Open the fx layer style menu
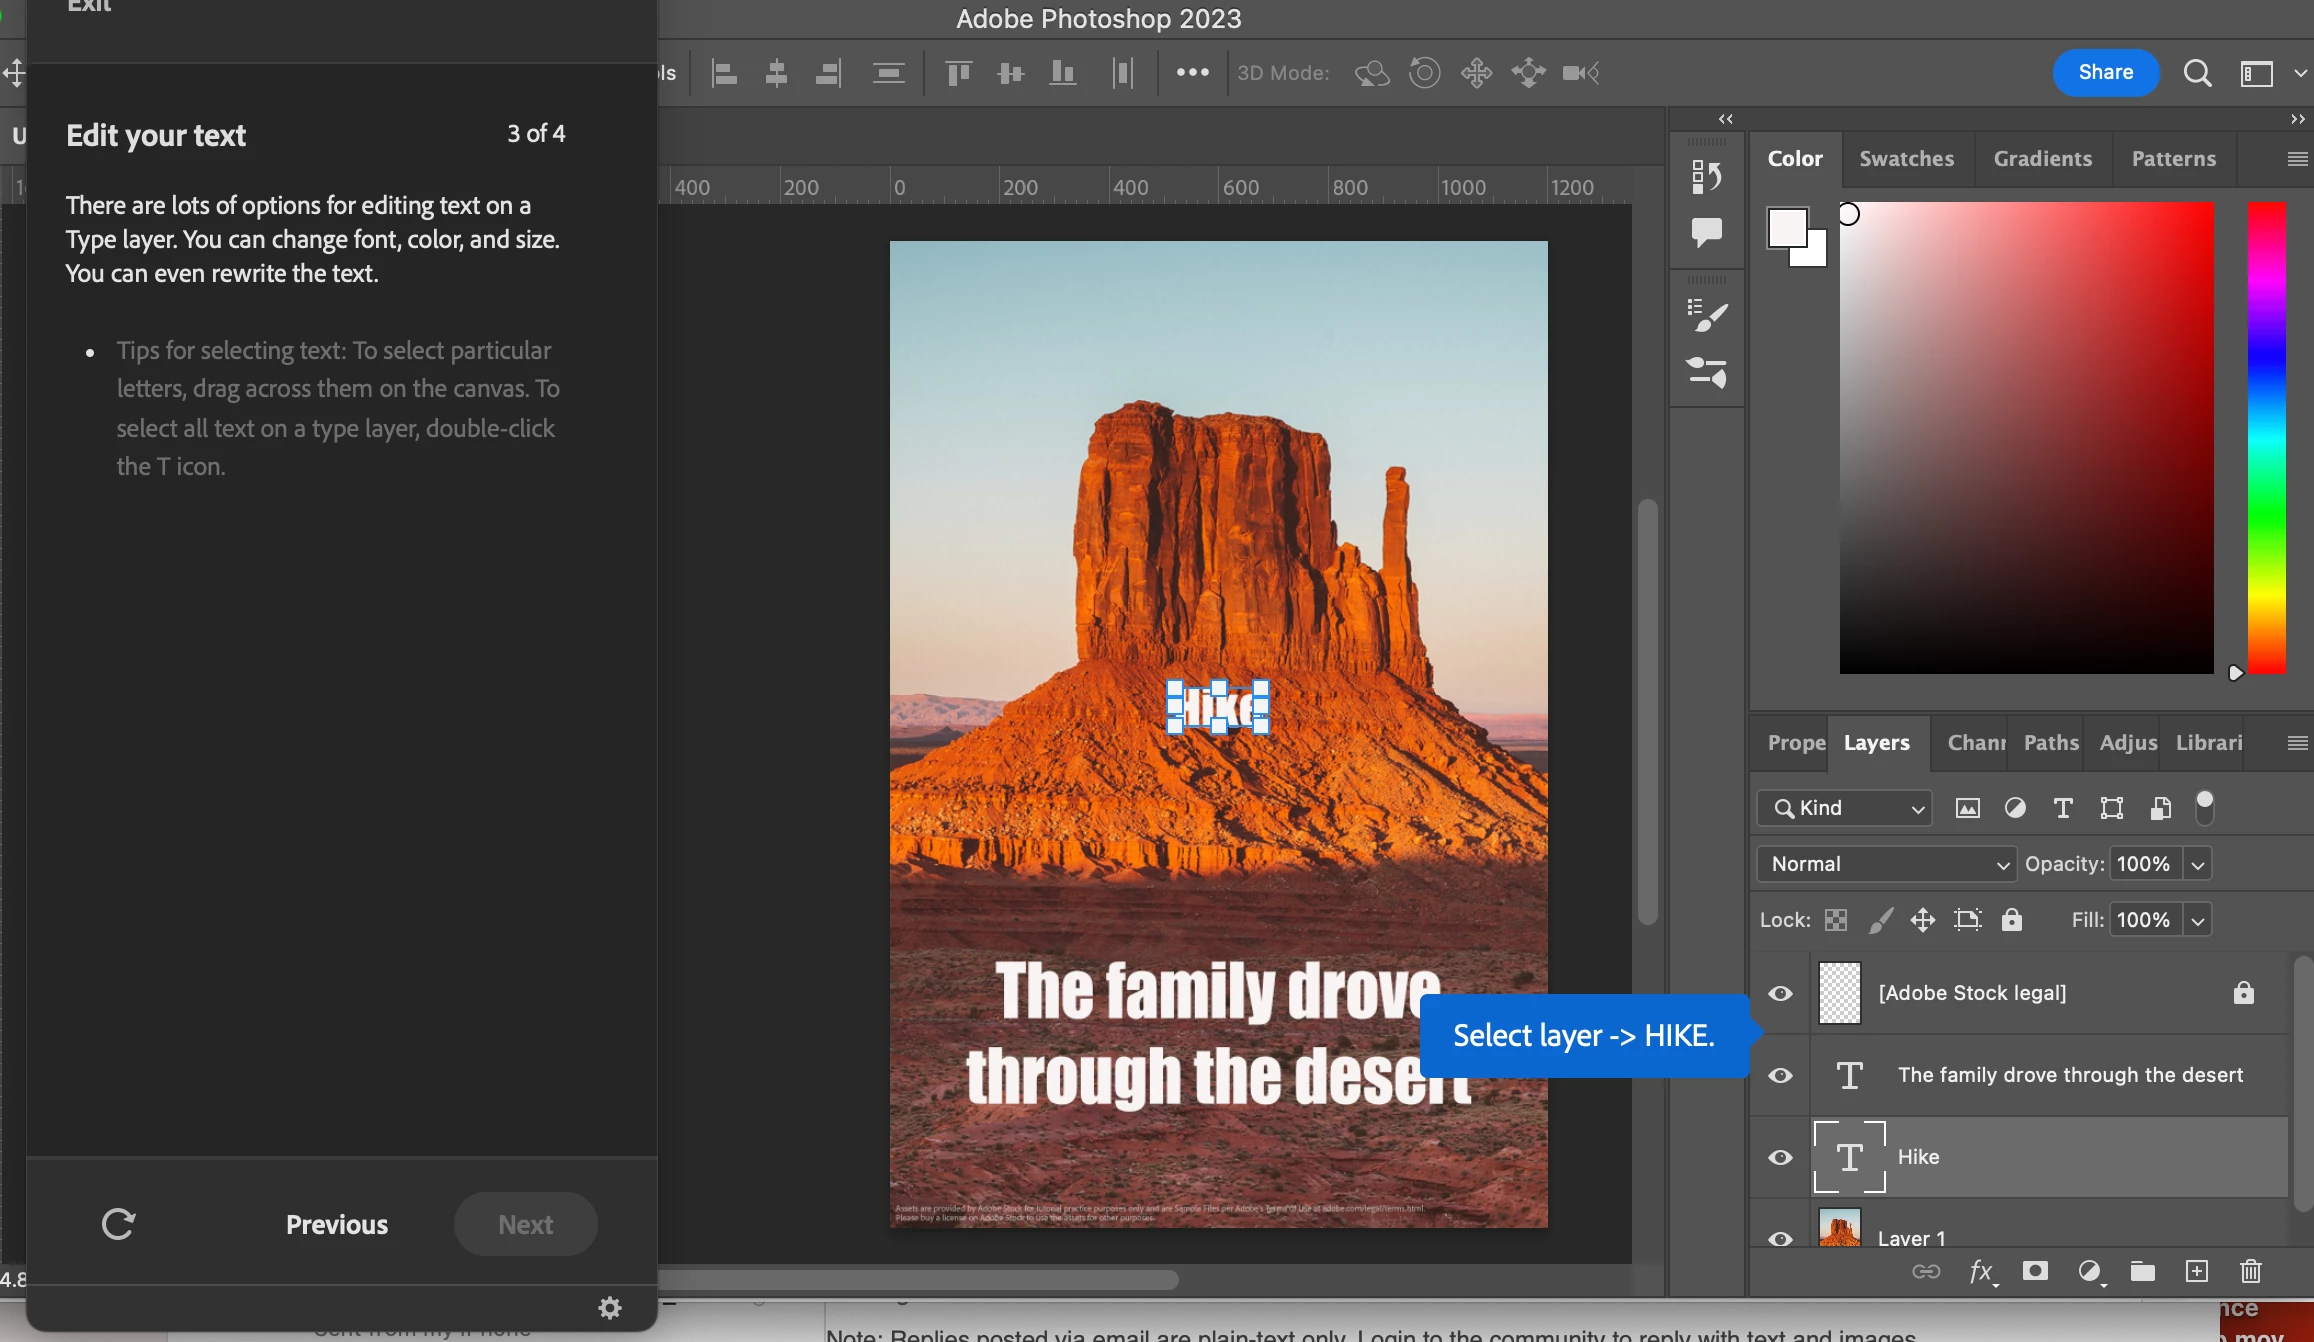The image size is (2314, 1342). (x=1981, y=1271)
